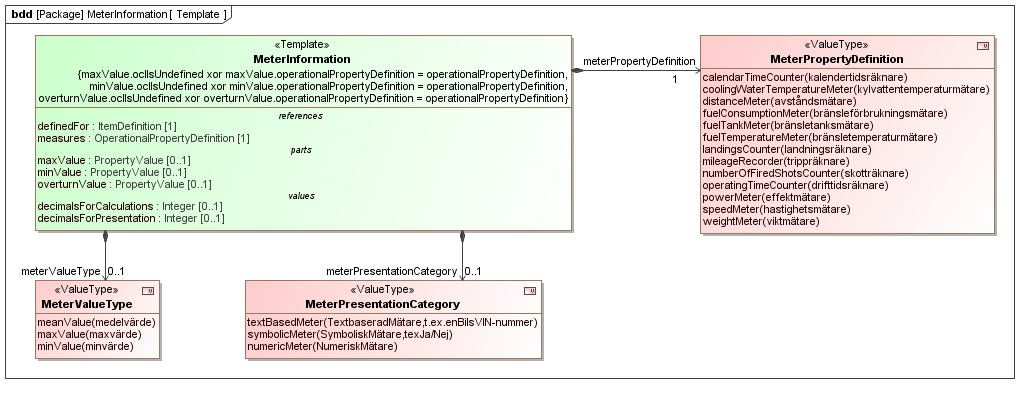Image resolution: width=1029 pixels, height=393 pixels.
Task: Select the maxValue(maxvärde) literal
Action: [89, 334]
